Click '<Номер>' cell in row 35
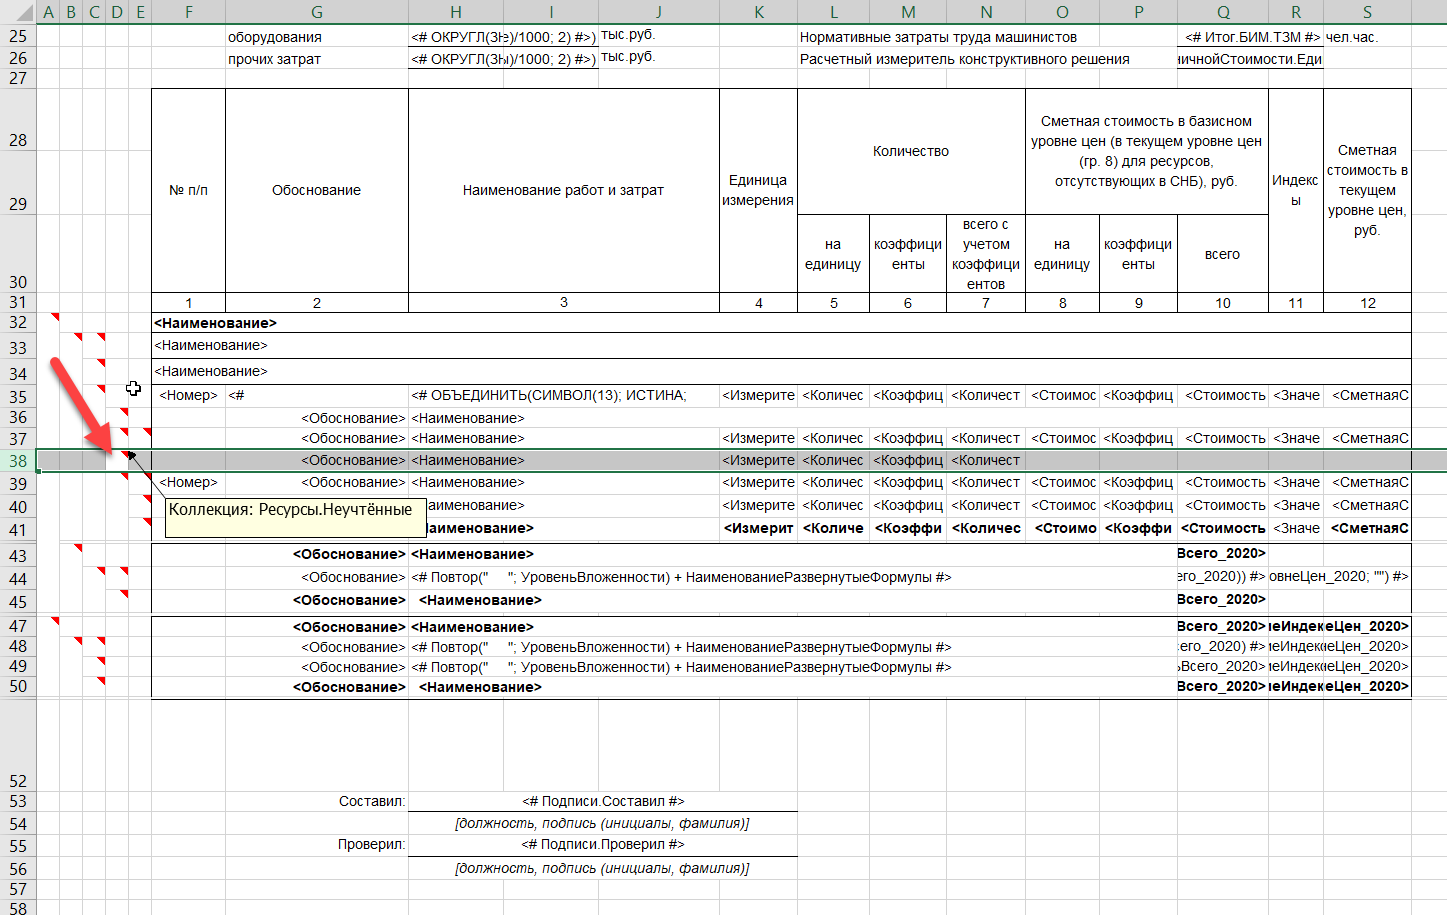 tap(188, 395)
